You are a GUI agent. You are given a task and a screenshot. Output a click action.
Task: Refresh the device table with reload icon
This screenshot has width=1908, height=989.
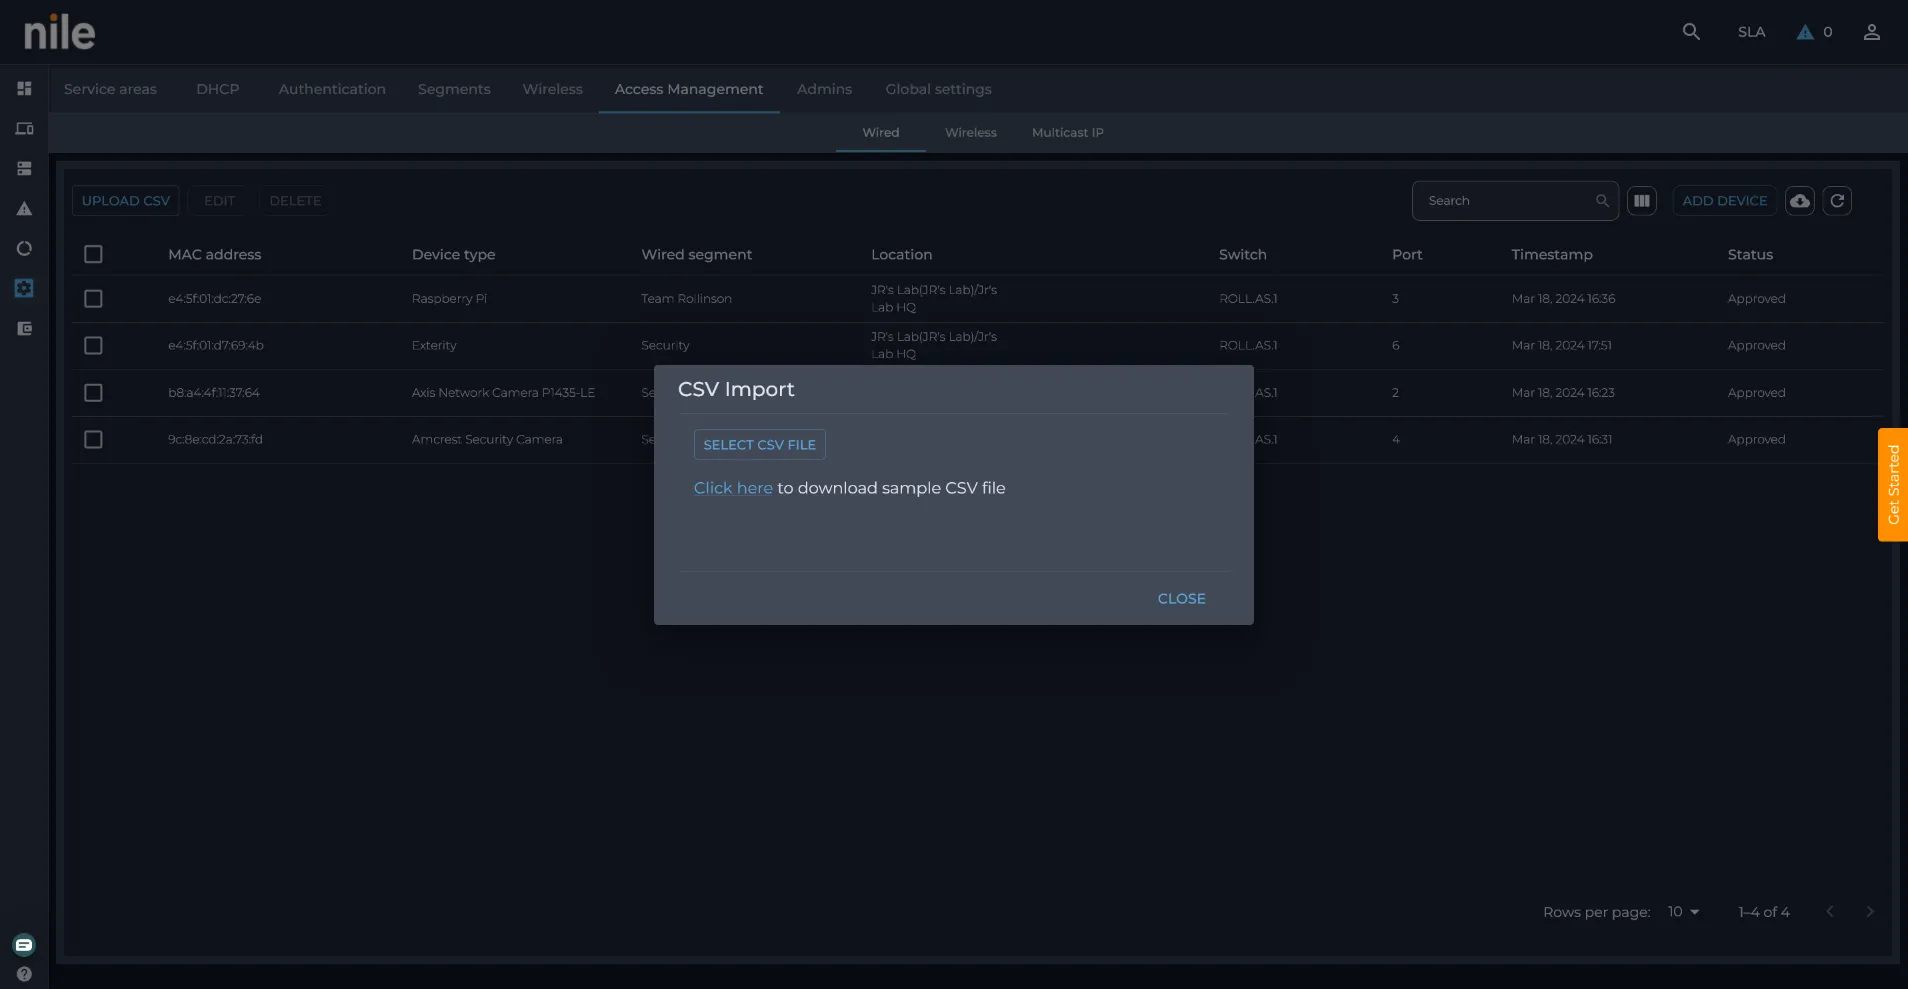click(x=1837, y=201)
